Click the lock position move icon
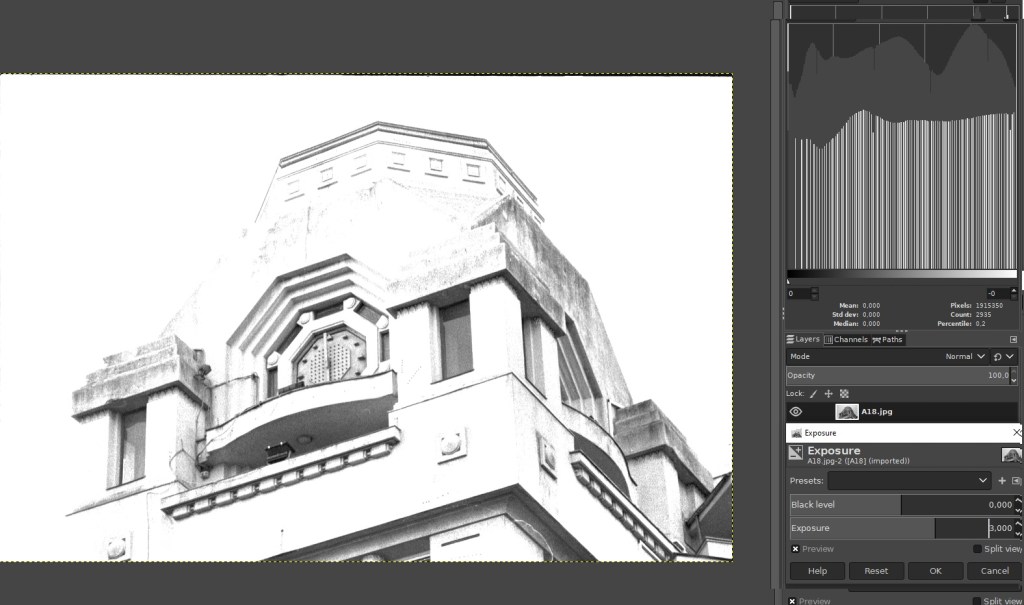Viewport: 1024px width, 605px height. coord(829,394)
